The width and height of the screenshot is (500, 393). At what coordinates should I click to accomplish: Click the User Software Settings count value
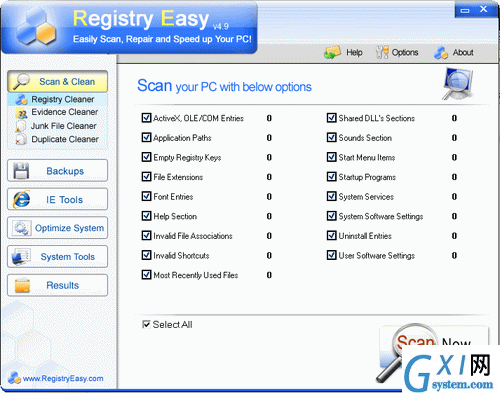coord(454,255)
